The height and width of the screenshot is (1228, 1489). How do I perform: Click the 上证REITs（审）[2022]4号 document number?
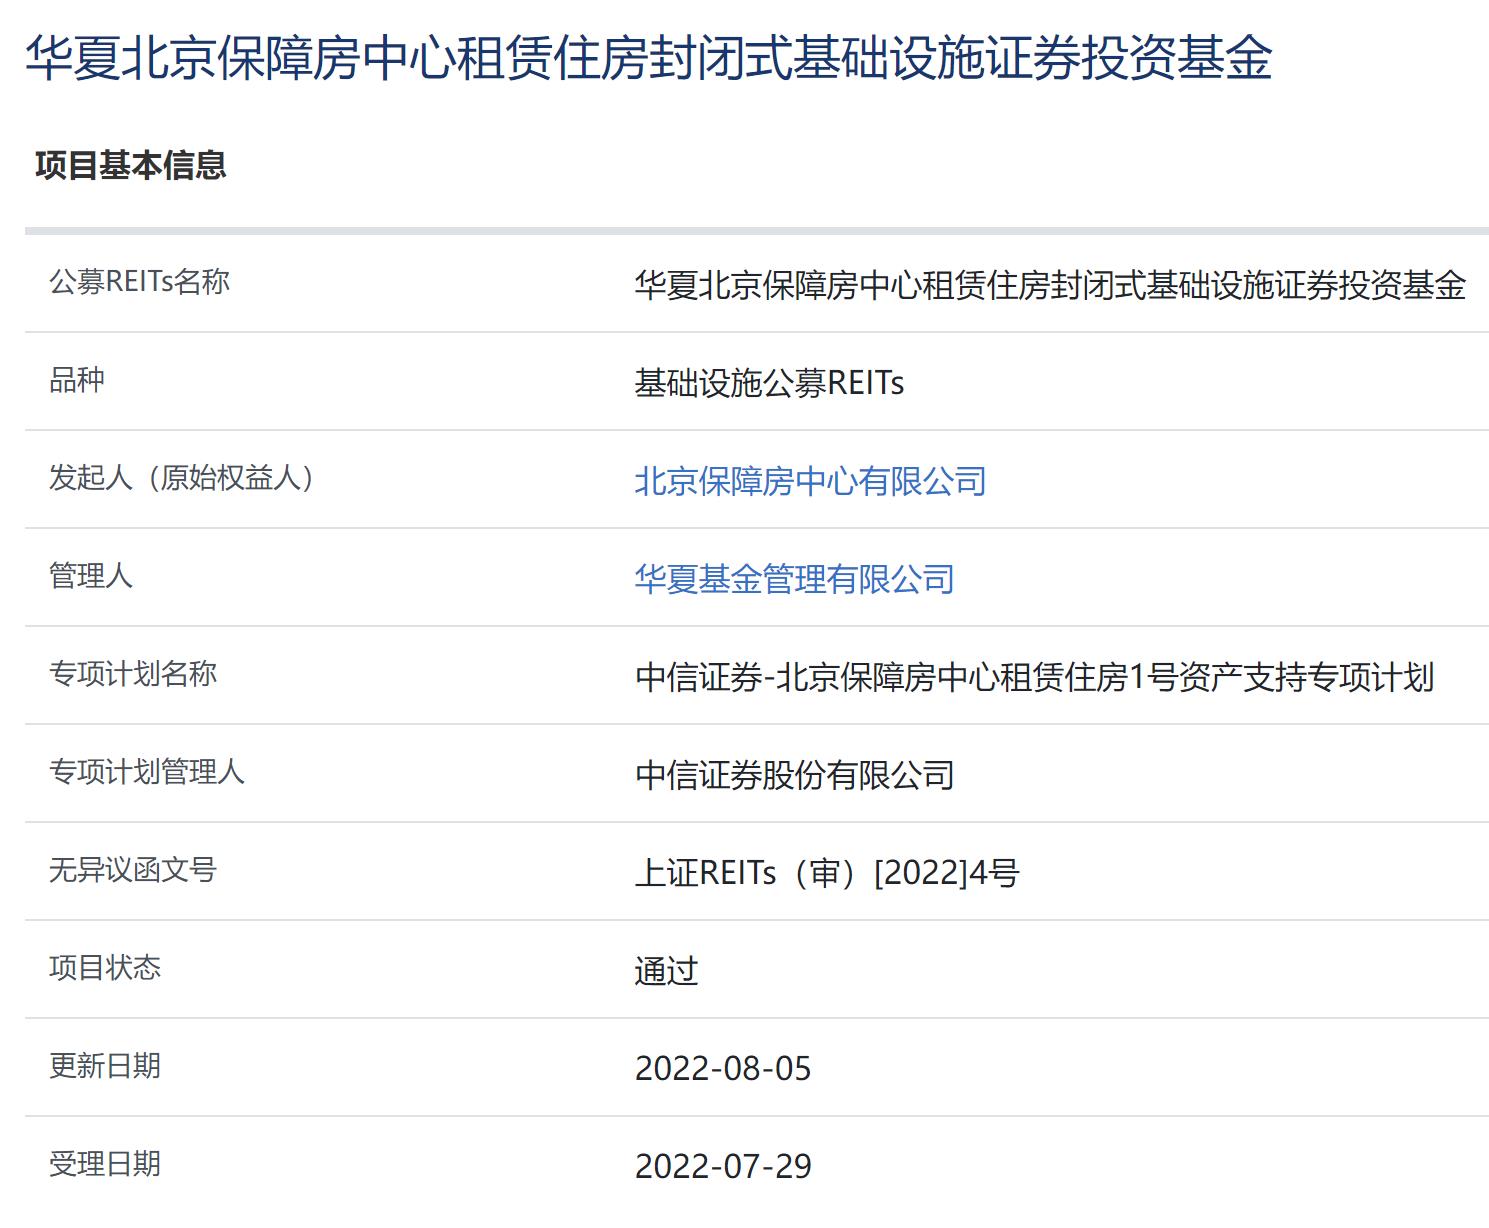pyautogui.click(x=826, y=873)
